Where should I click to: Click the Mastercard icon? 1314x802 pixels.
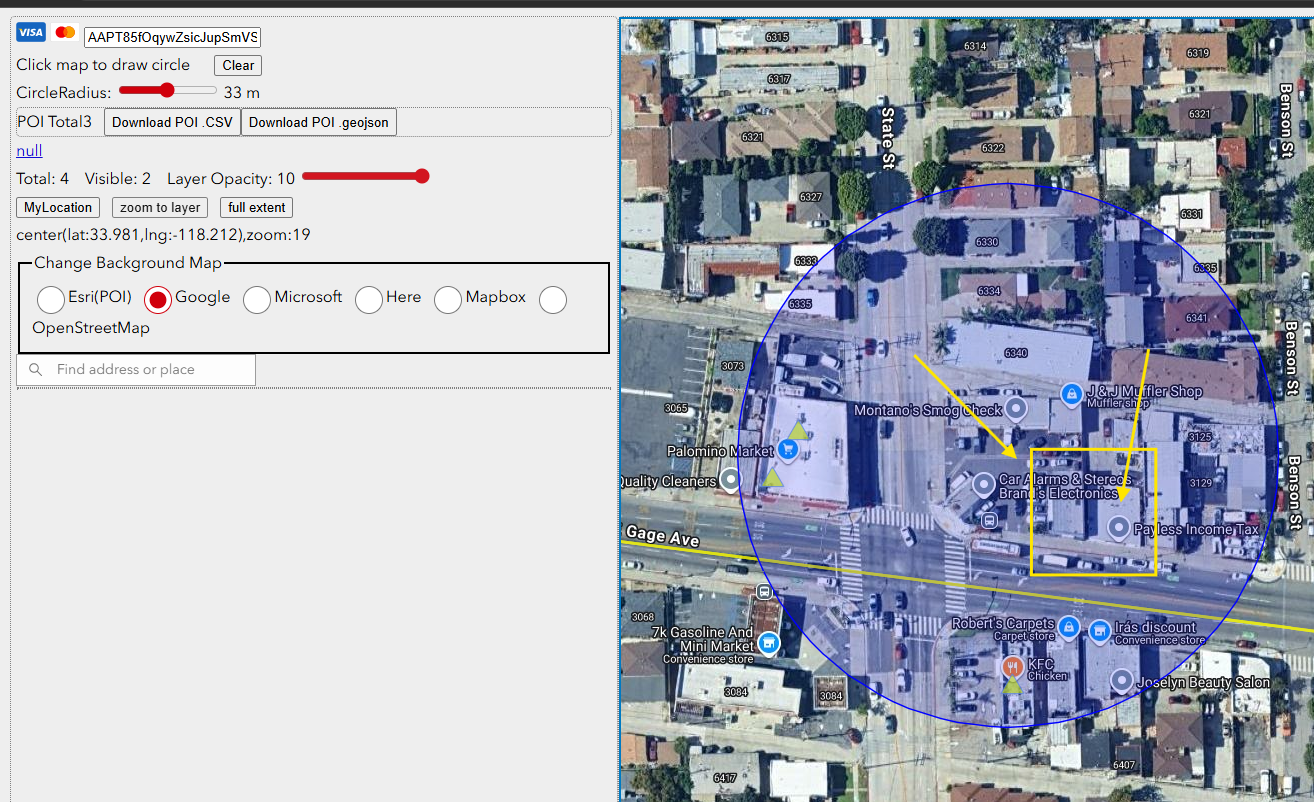pyautogui.click(x=65, y=33)
